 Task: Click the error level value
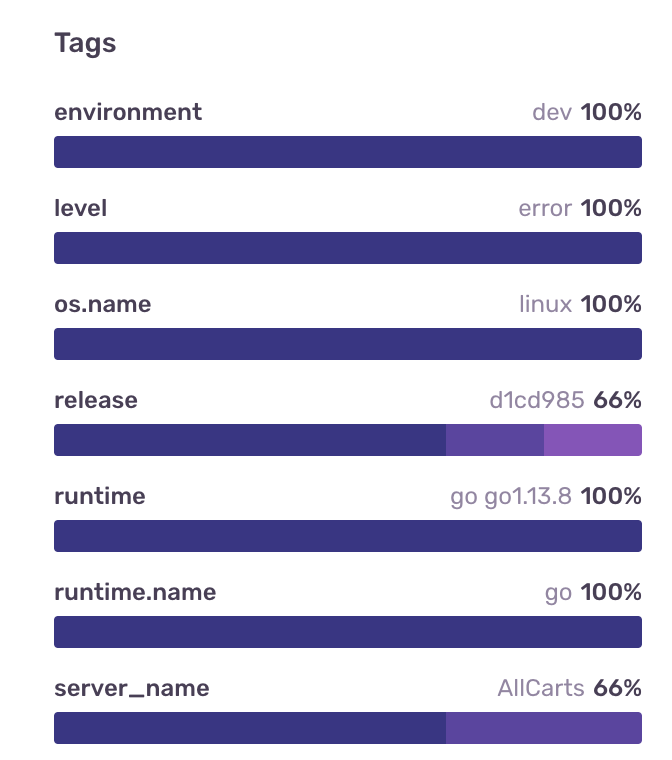[x=545, y=208]
